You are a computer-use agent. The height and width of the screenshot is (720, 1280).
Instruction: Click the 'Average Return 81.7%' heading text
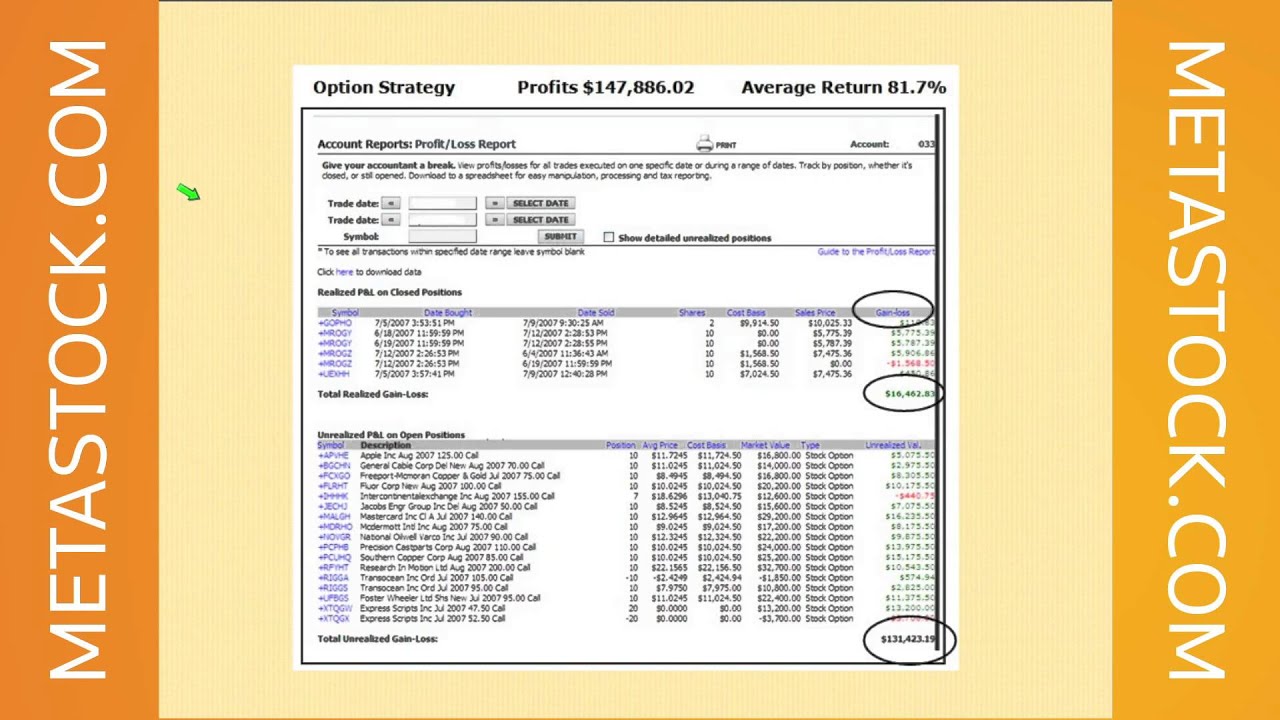(844, 87)
